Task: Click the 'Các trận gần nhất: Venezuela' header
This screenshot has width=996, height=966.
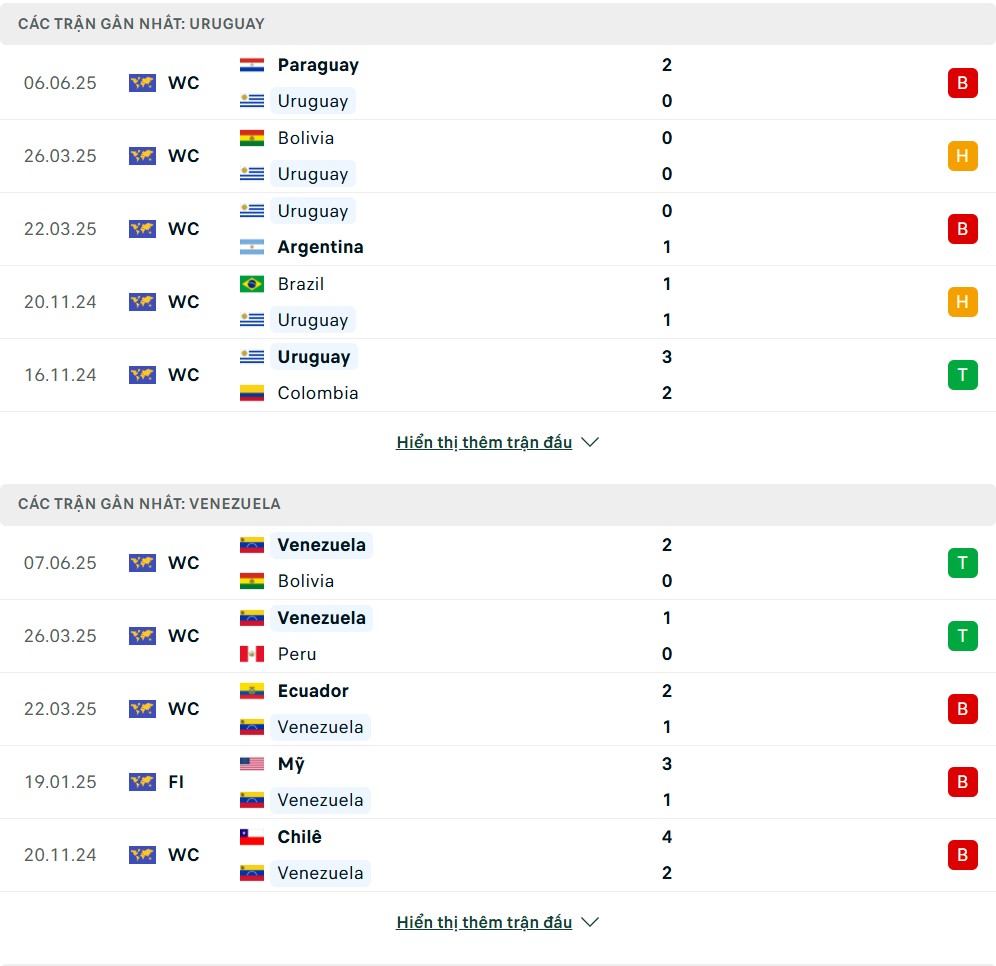Action: (x=498, y=504)
